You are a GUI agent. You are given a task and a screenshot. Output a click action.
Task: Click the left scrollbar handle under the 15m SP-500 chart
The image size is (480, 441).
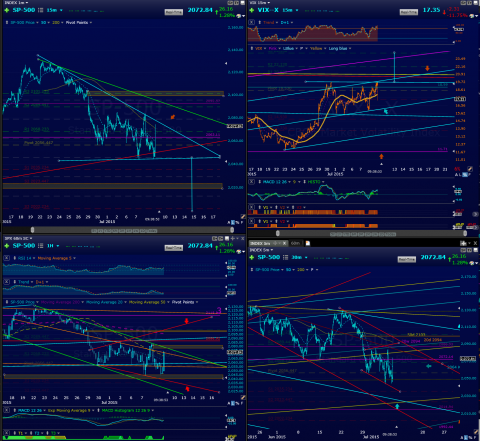[x=32, y=230]
